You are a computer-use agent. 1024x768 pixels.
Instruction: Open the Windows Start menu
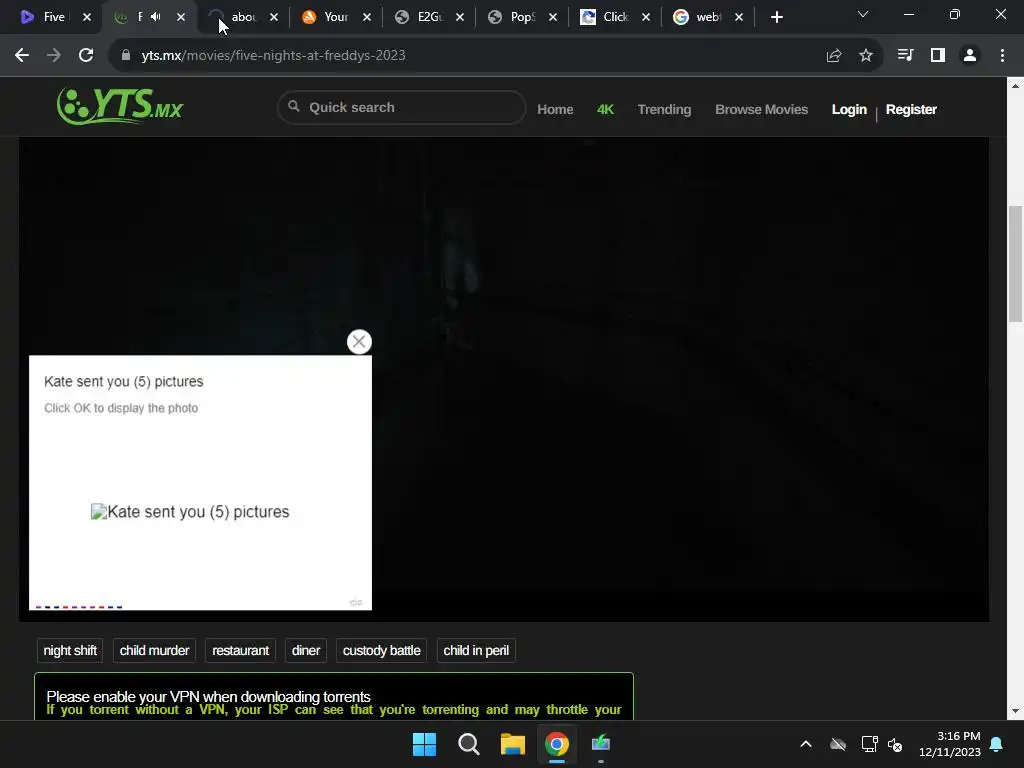click(x=424, y=744)
